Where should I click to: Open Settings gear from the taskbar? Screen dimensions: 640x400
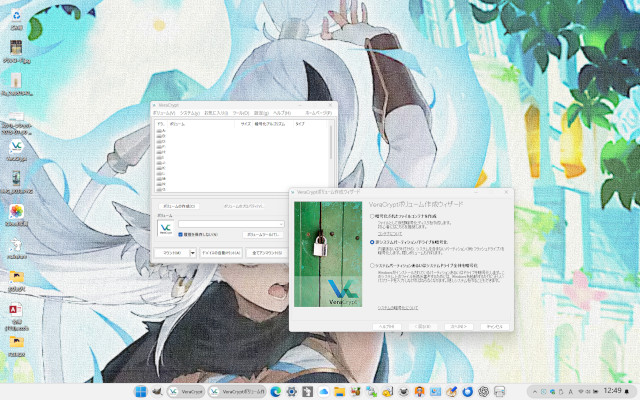pyautogui.click(x=291, y=392)
